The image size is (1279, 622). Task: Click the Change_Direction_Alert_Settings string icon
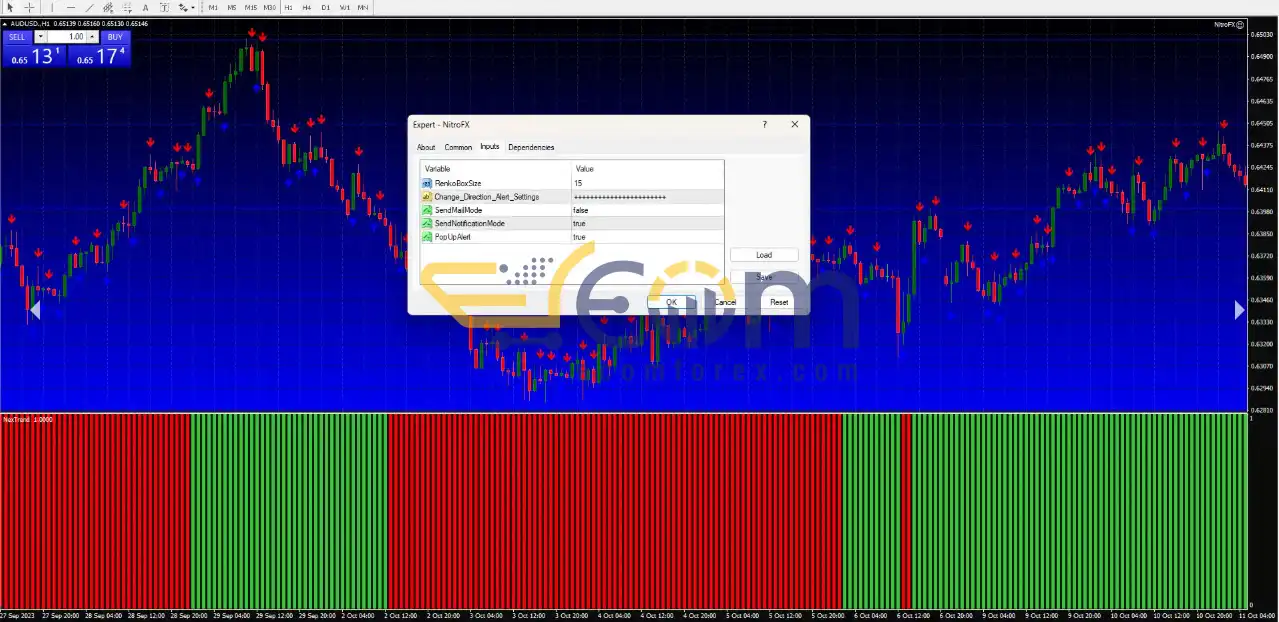427,197
